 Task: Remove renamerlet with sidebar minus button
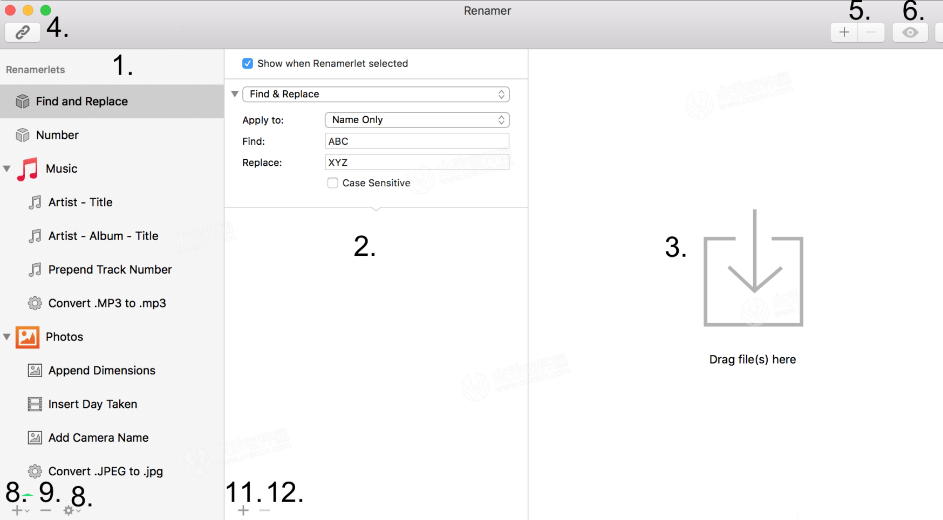pos(46,510)
